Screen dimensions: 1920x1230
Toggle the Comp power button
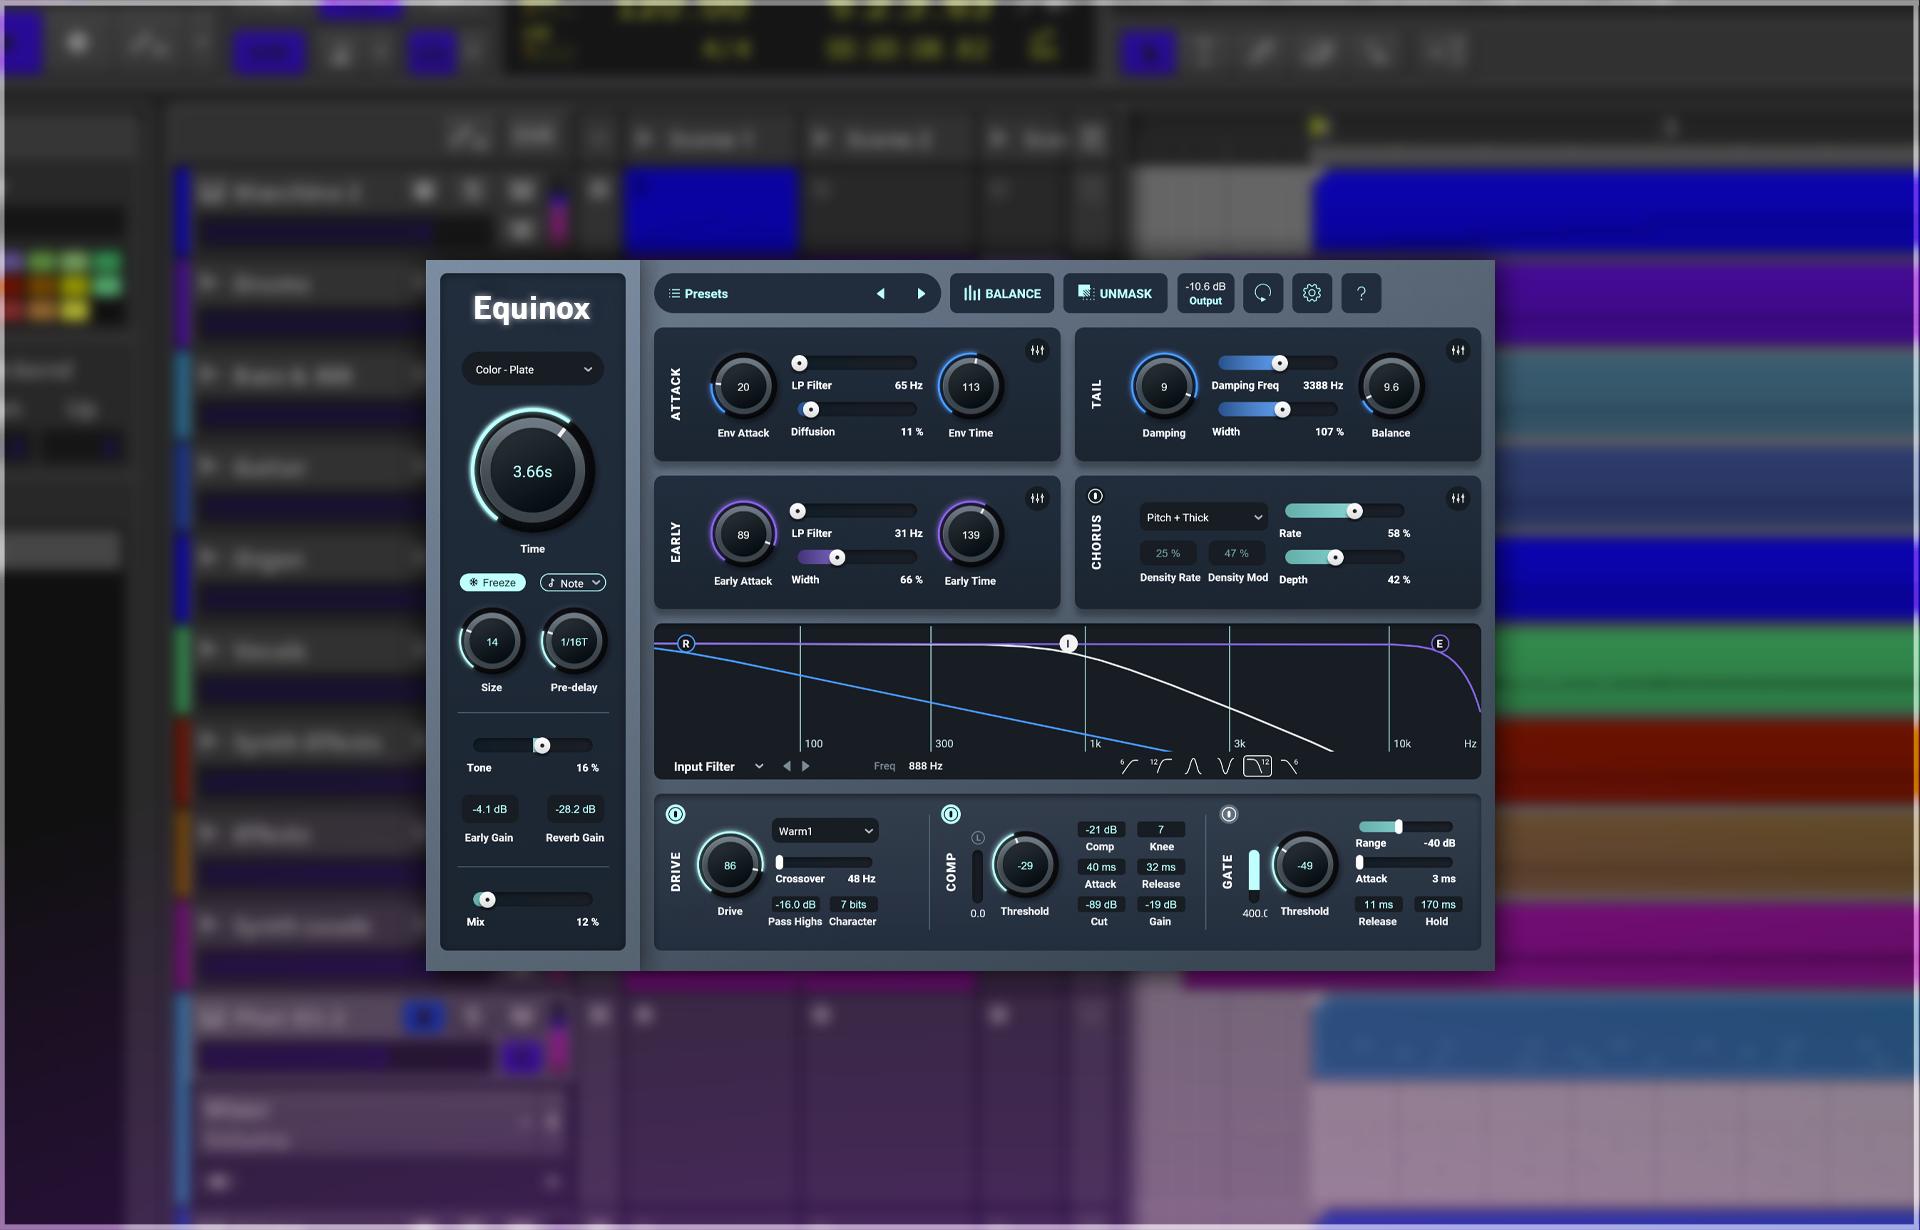[x=950, y=814]
